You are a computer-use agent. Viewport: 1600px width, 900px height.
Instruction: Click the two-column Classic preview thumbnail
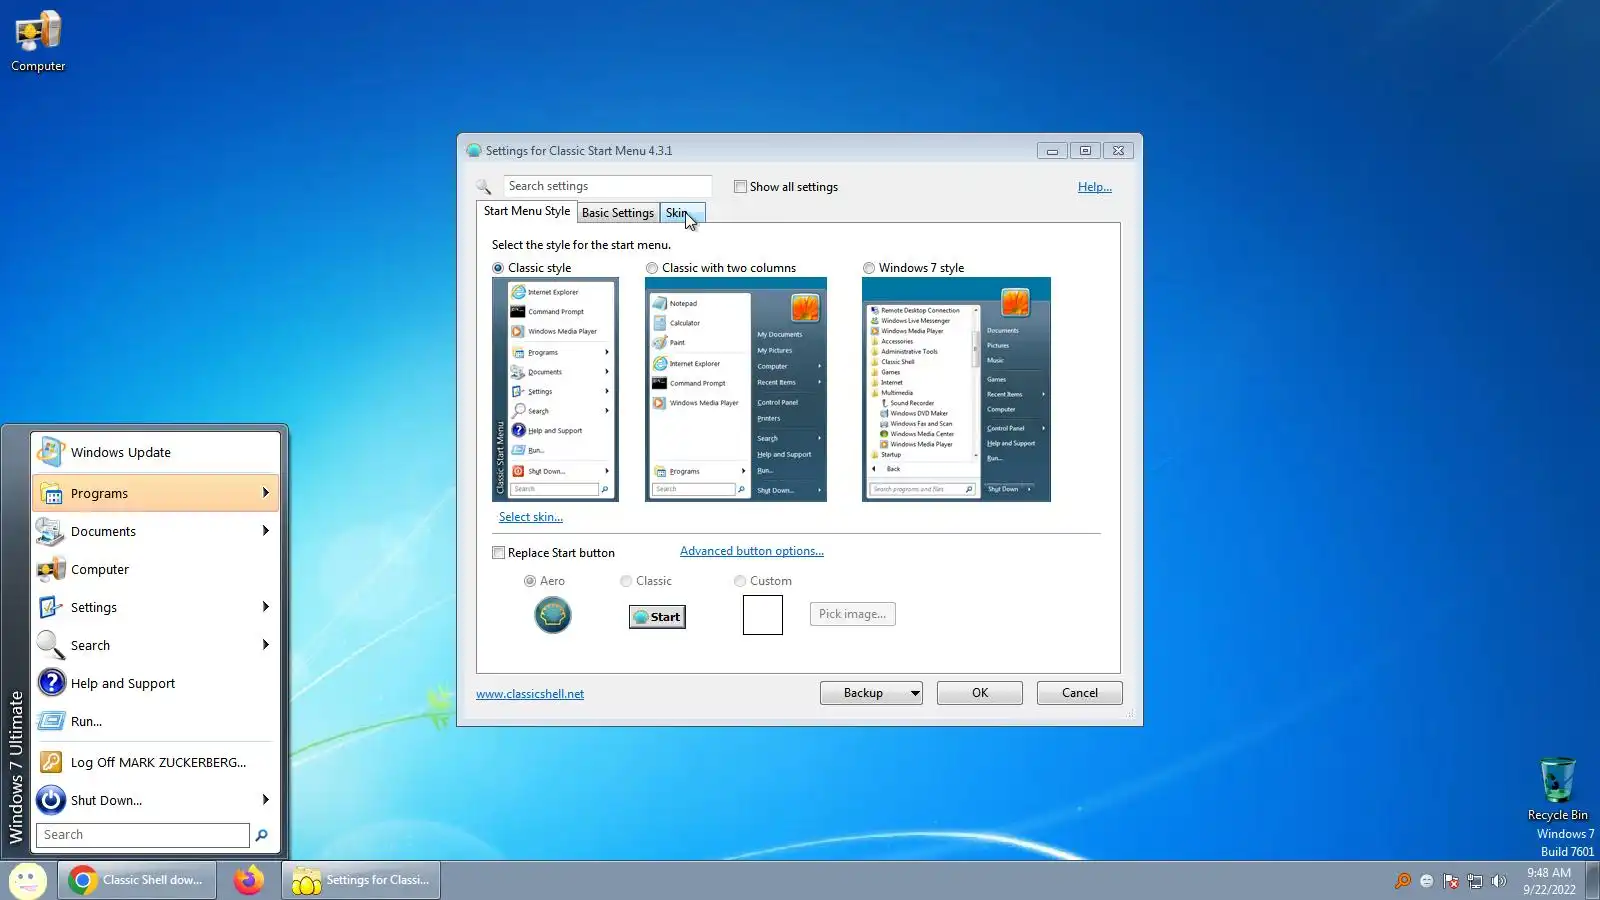736,389
